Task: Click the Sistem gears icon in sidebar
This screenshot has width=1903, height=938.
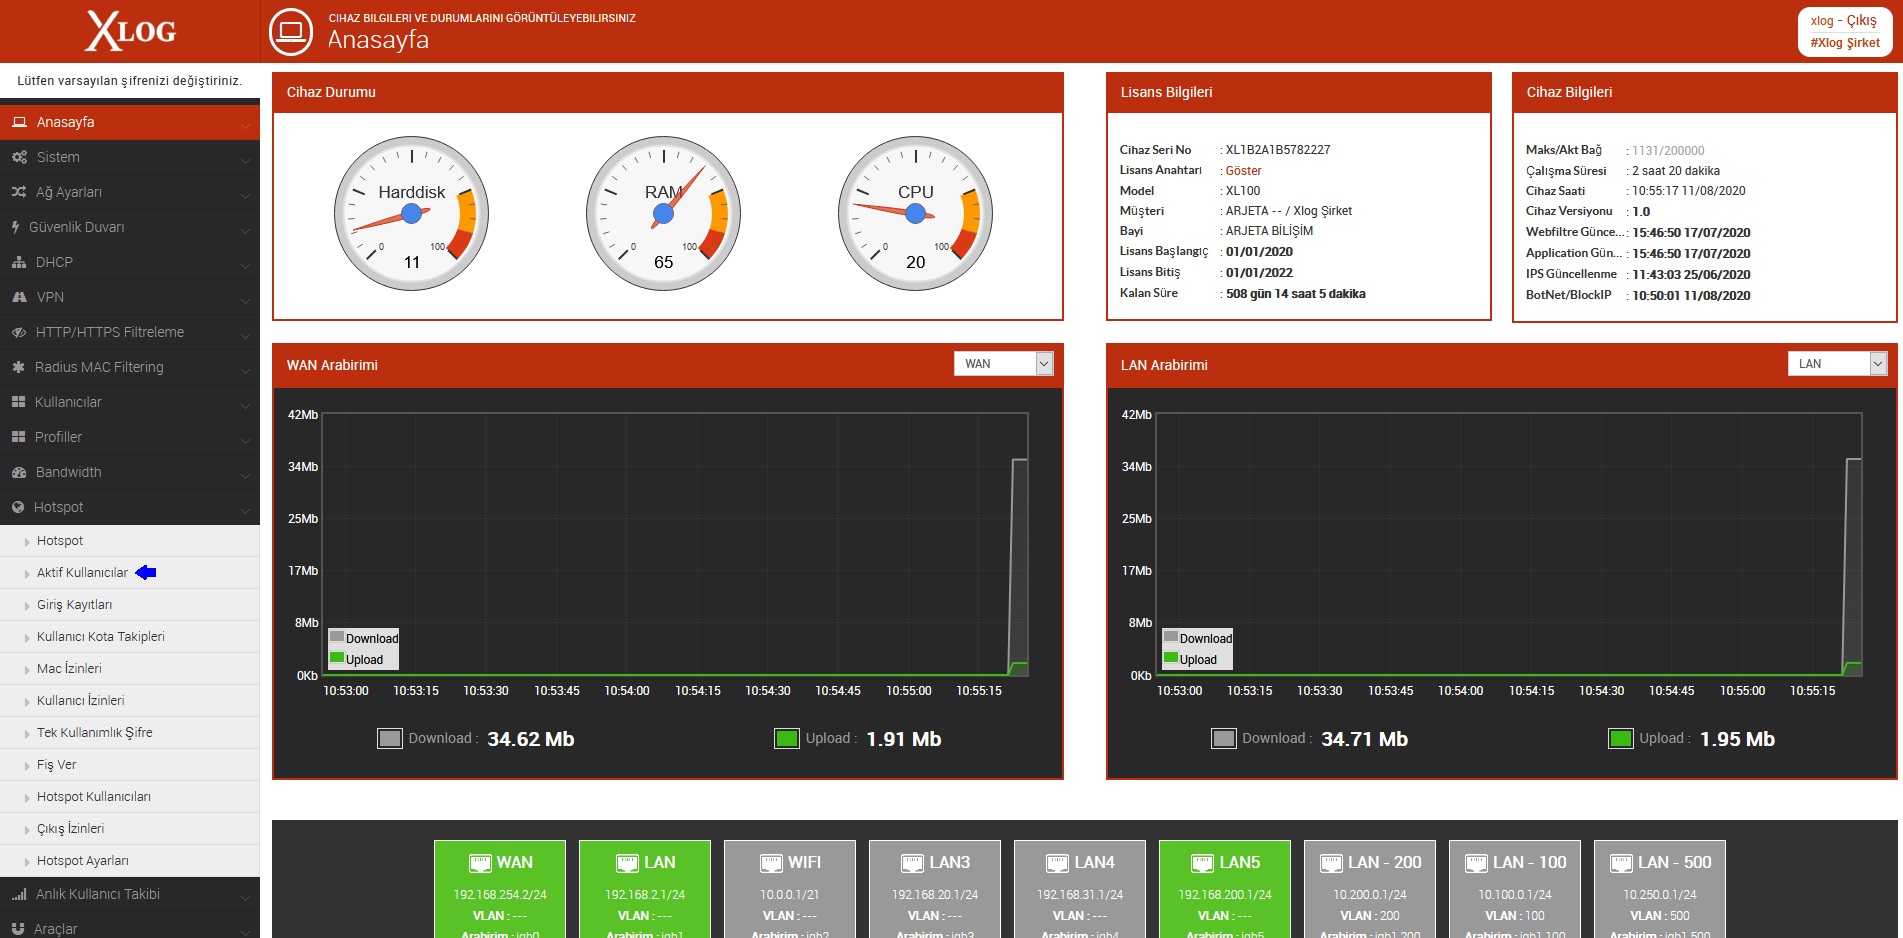Action: (19, 157)
